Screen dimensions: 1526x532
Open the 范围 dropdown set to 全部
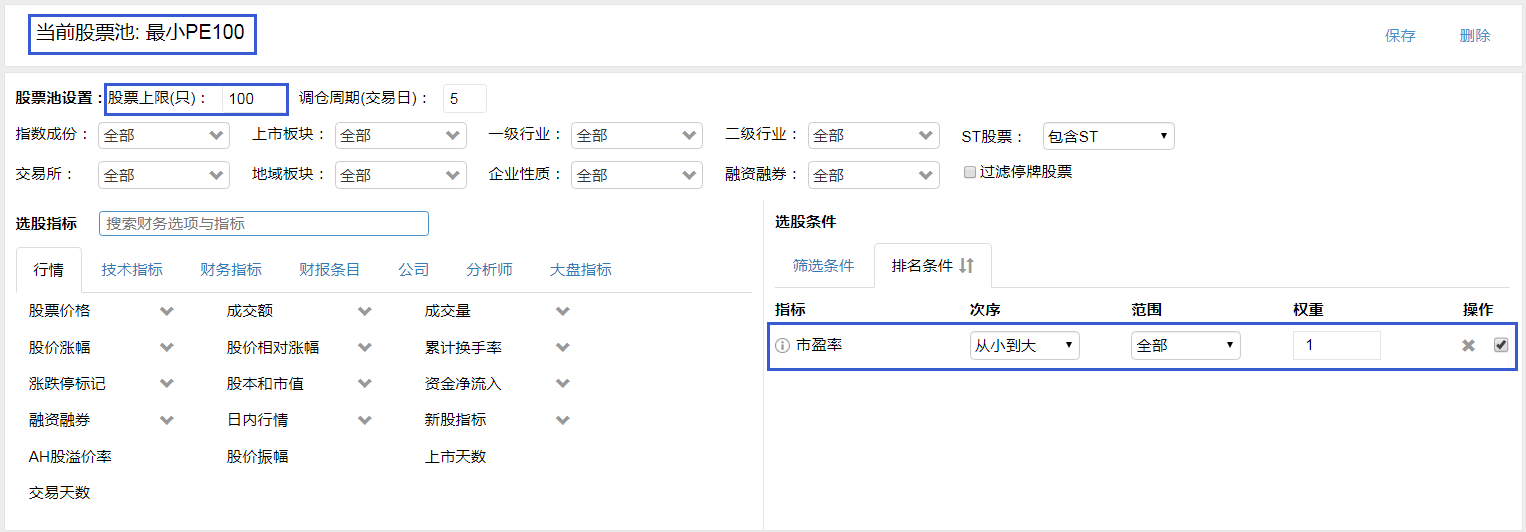point(1186,346)
